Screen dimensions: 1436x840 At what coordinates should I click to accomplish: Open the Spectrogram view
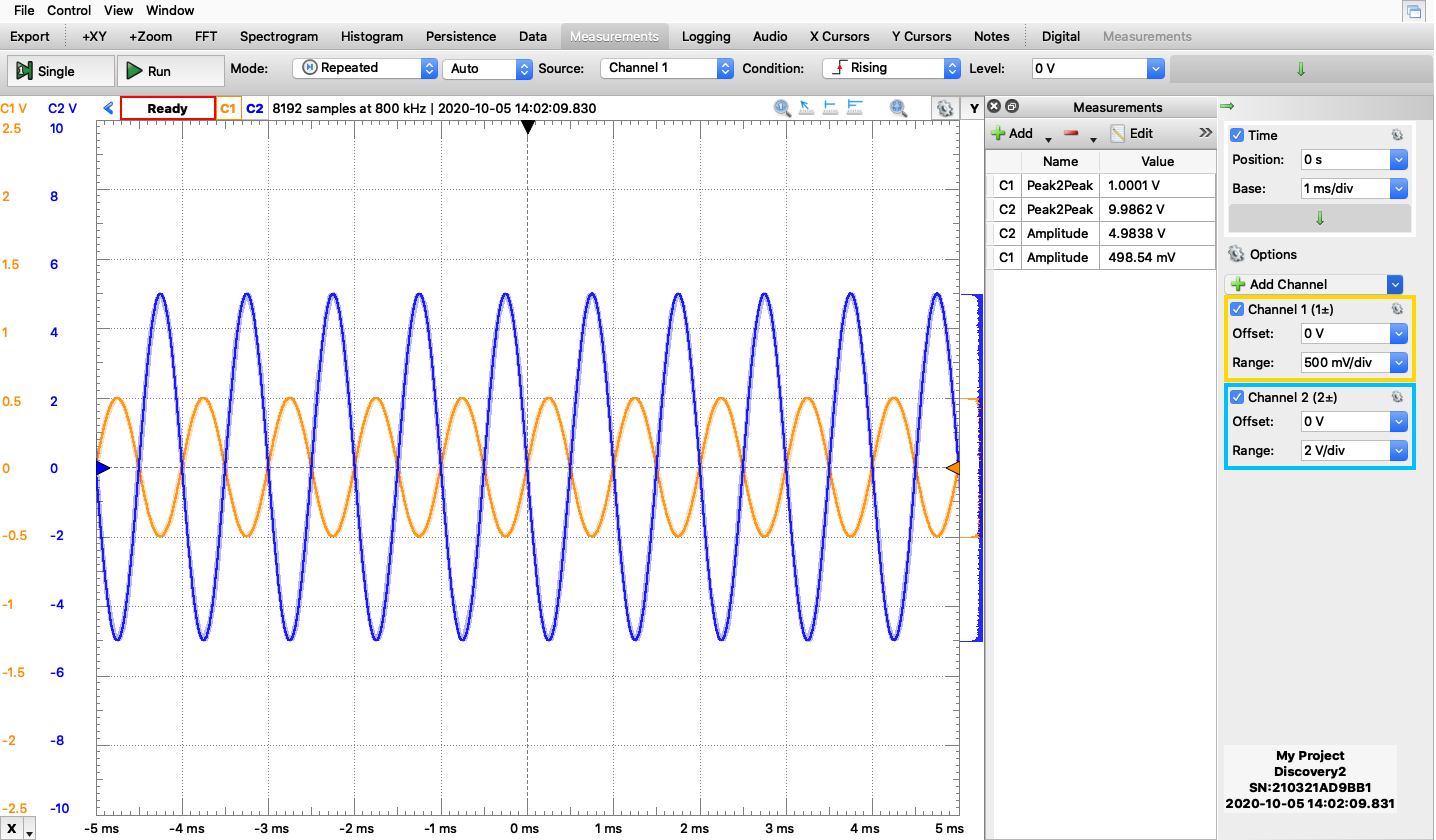tap(279, 36)
